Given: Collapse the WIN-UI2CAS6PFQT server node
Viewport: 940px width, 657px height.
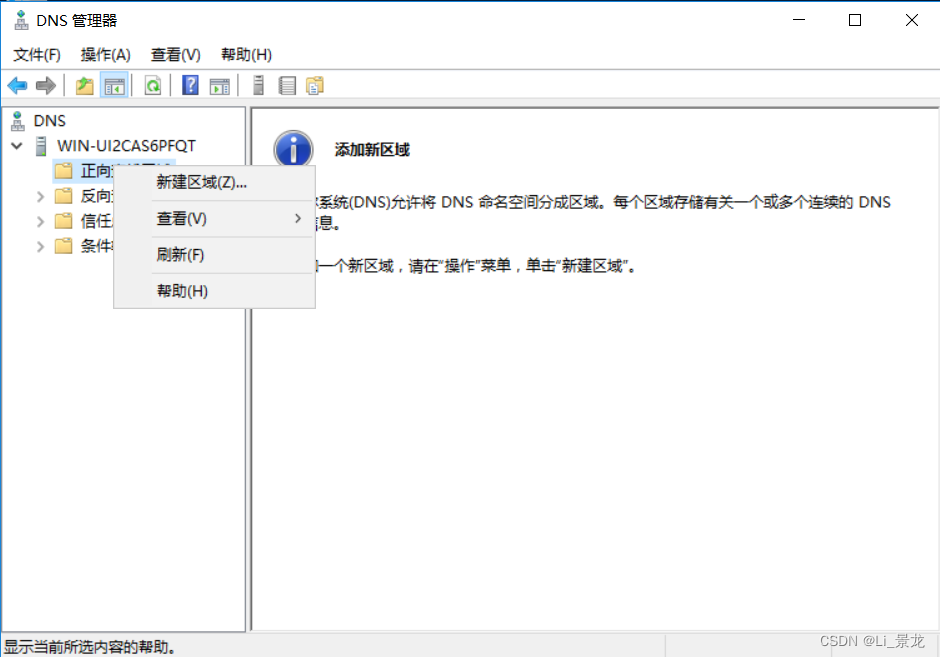Looking at the screenshot, I should coord(17,146).
